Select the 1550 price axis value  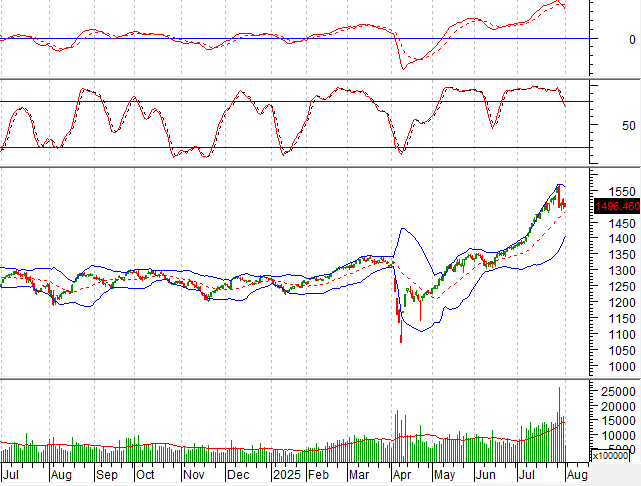click(622, 191)
